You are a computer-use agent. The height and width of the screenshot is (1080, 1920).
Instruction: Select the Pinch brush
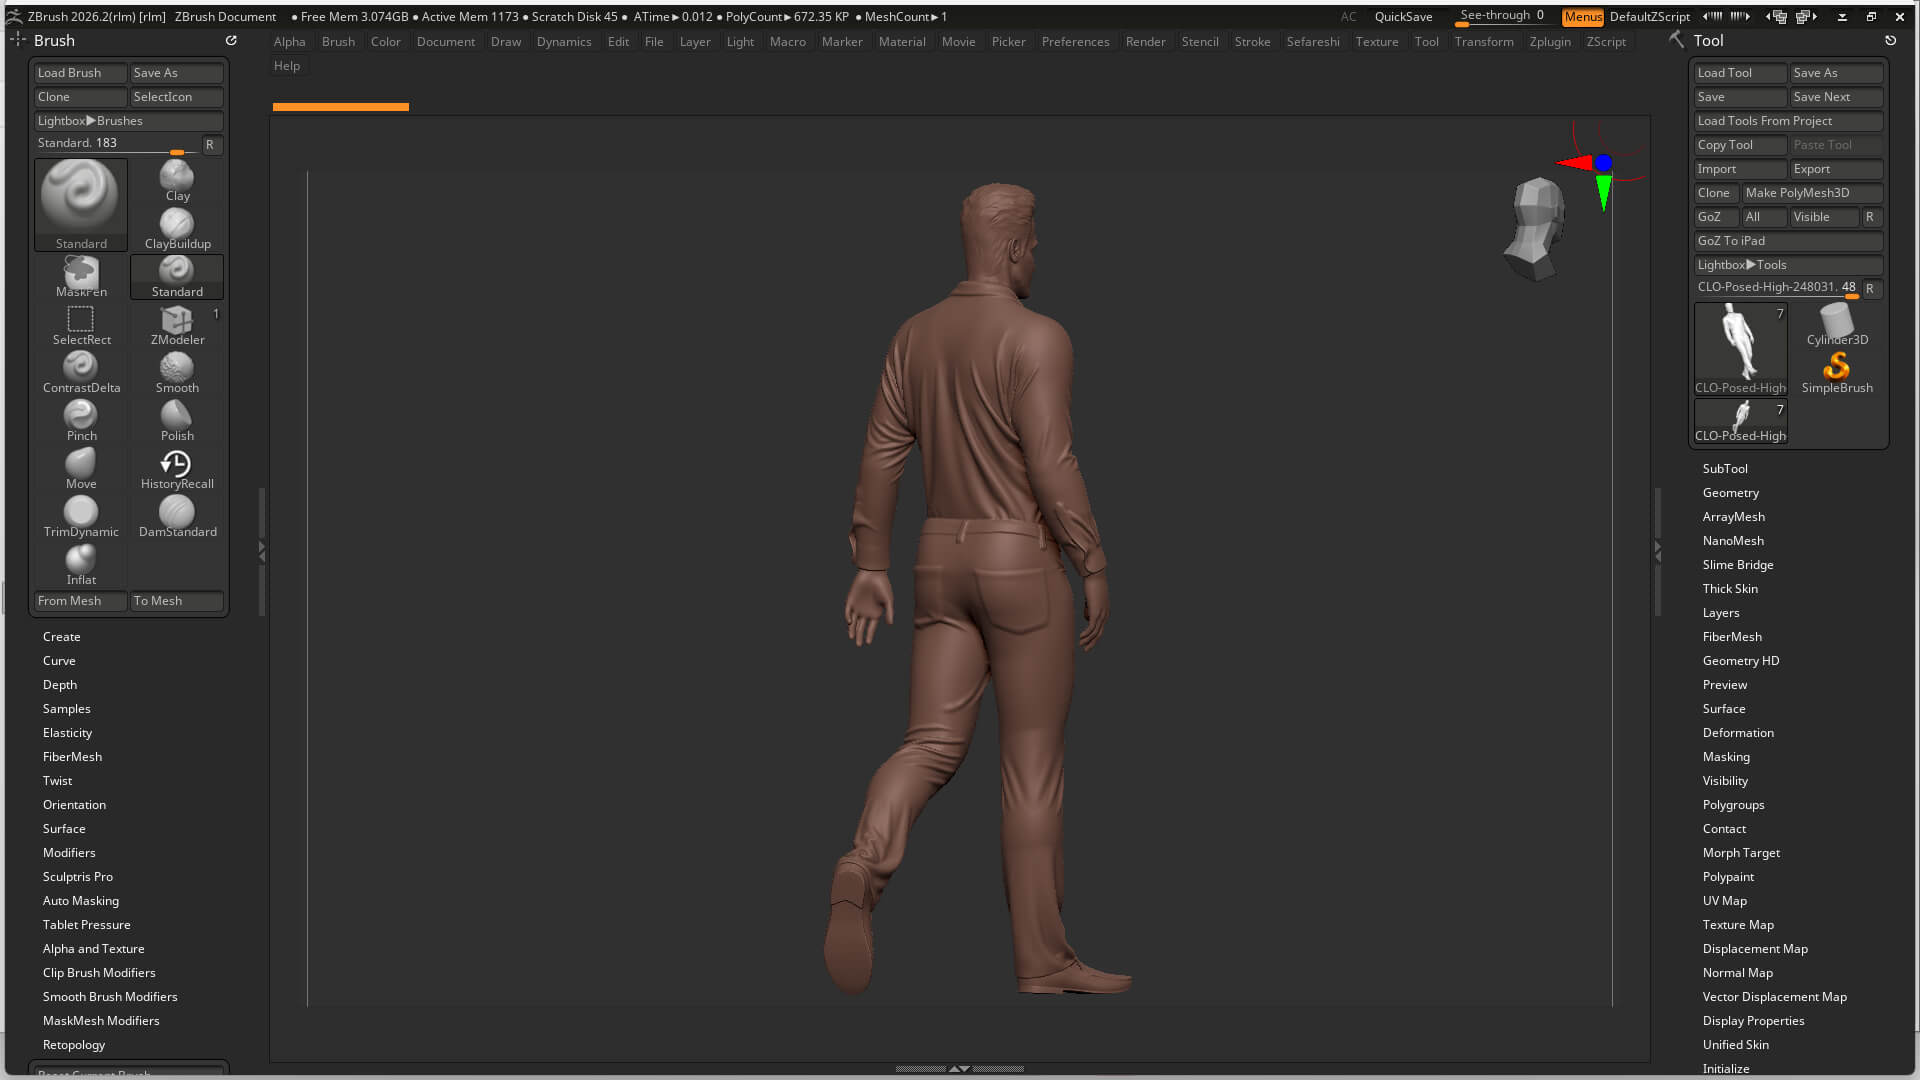81,421
